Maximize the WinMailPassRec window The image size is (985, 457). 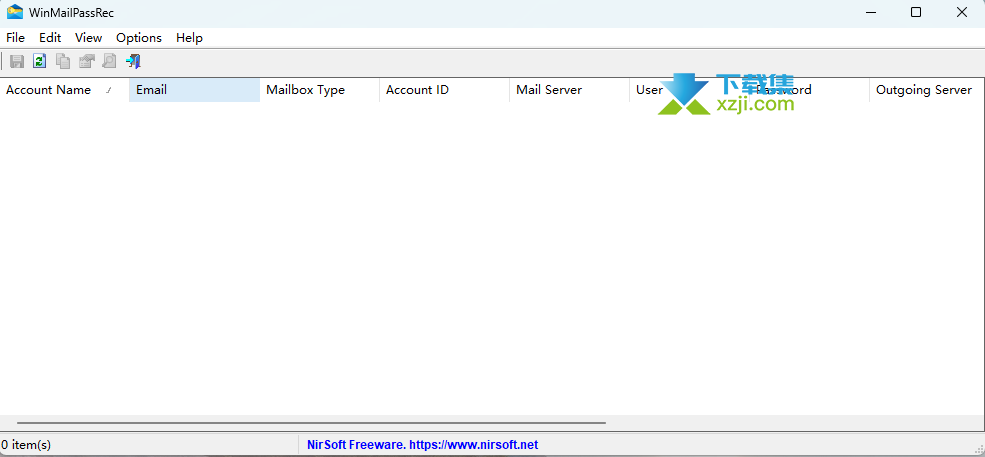point(916,12)
